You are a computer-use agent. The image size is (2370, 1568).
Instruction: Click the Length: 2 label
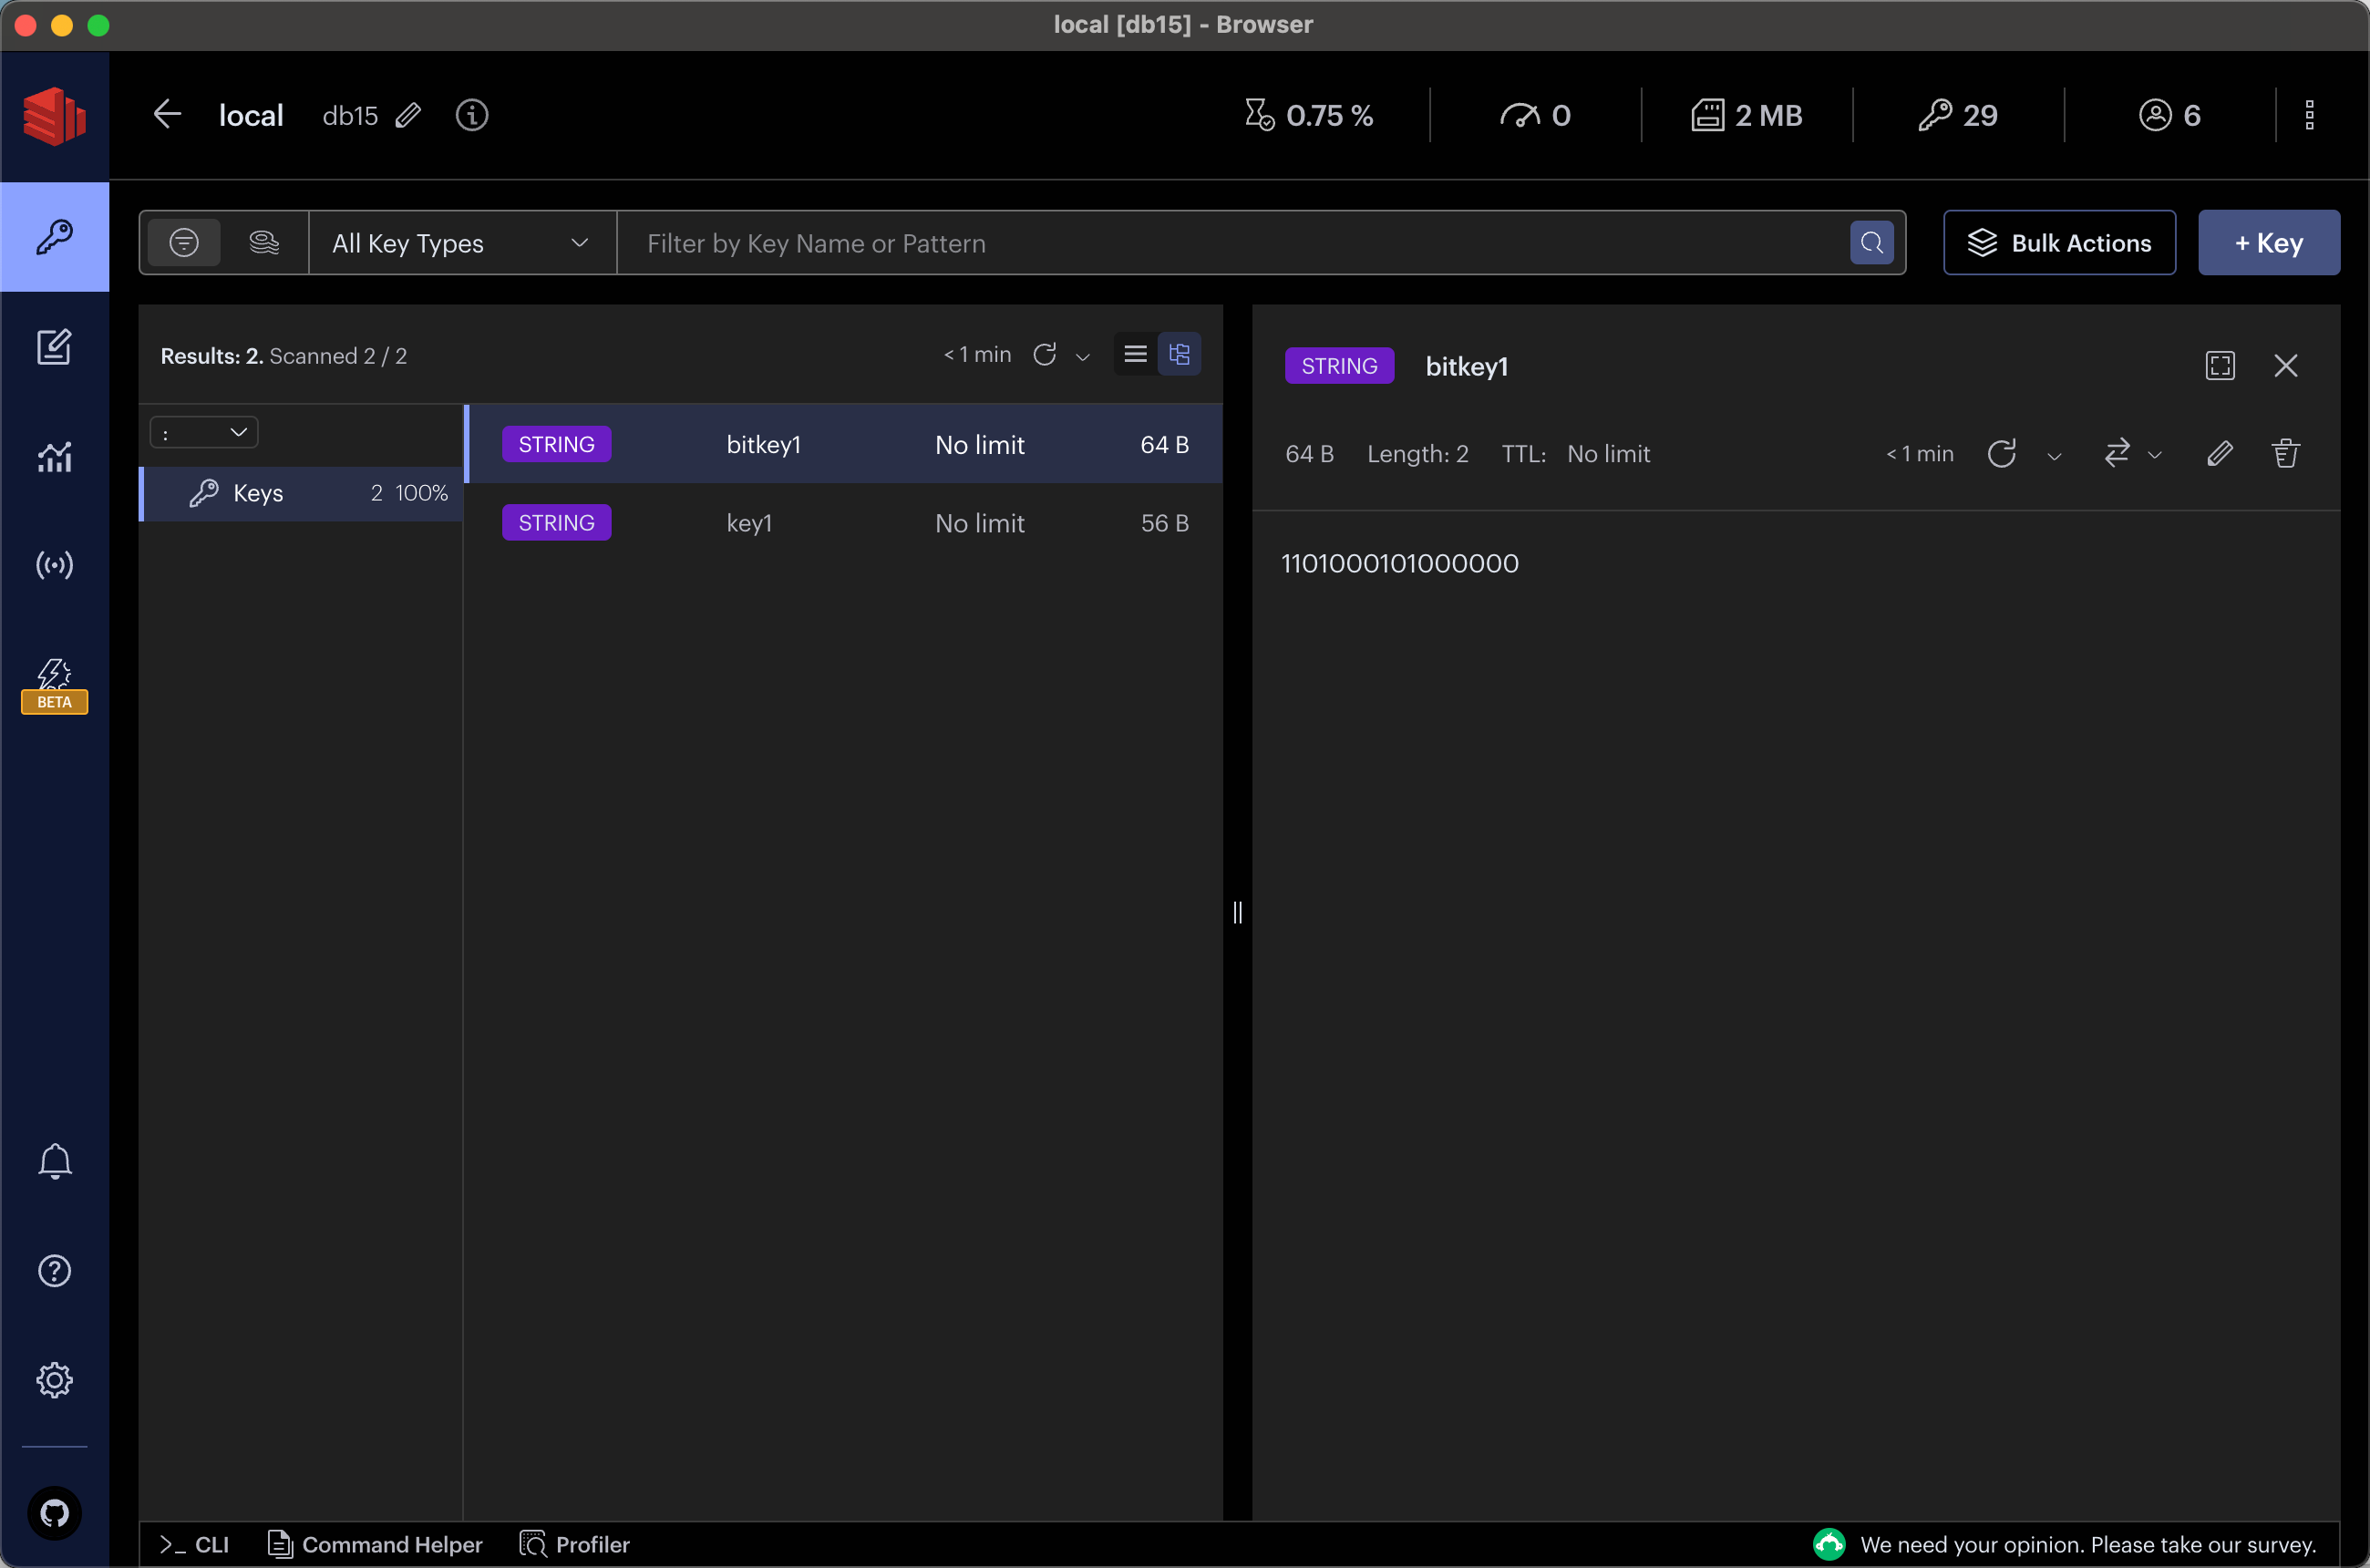pos(1417,454)
